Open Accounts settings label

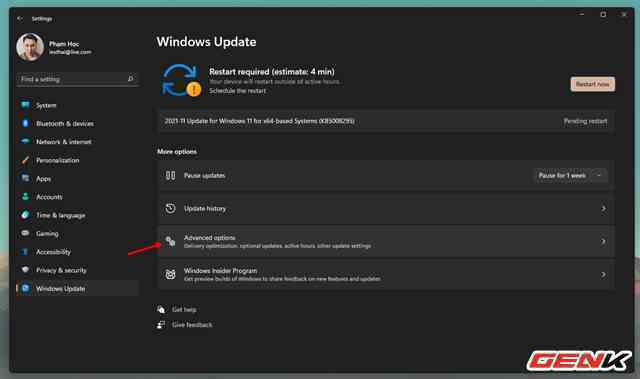49,197
